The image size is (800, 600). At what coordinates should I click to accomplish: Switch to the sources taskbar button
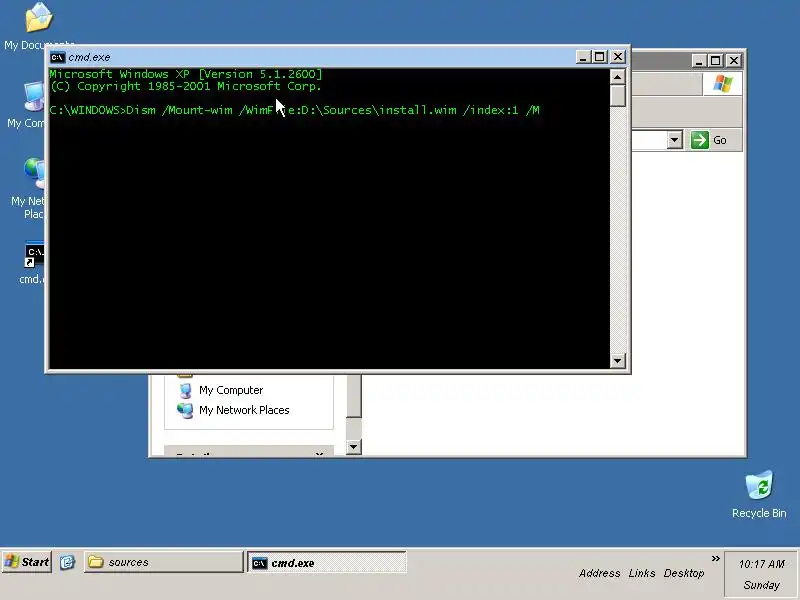[163, 562]
